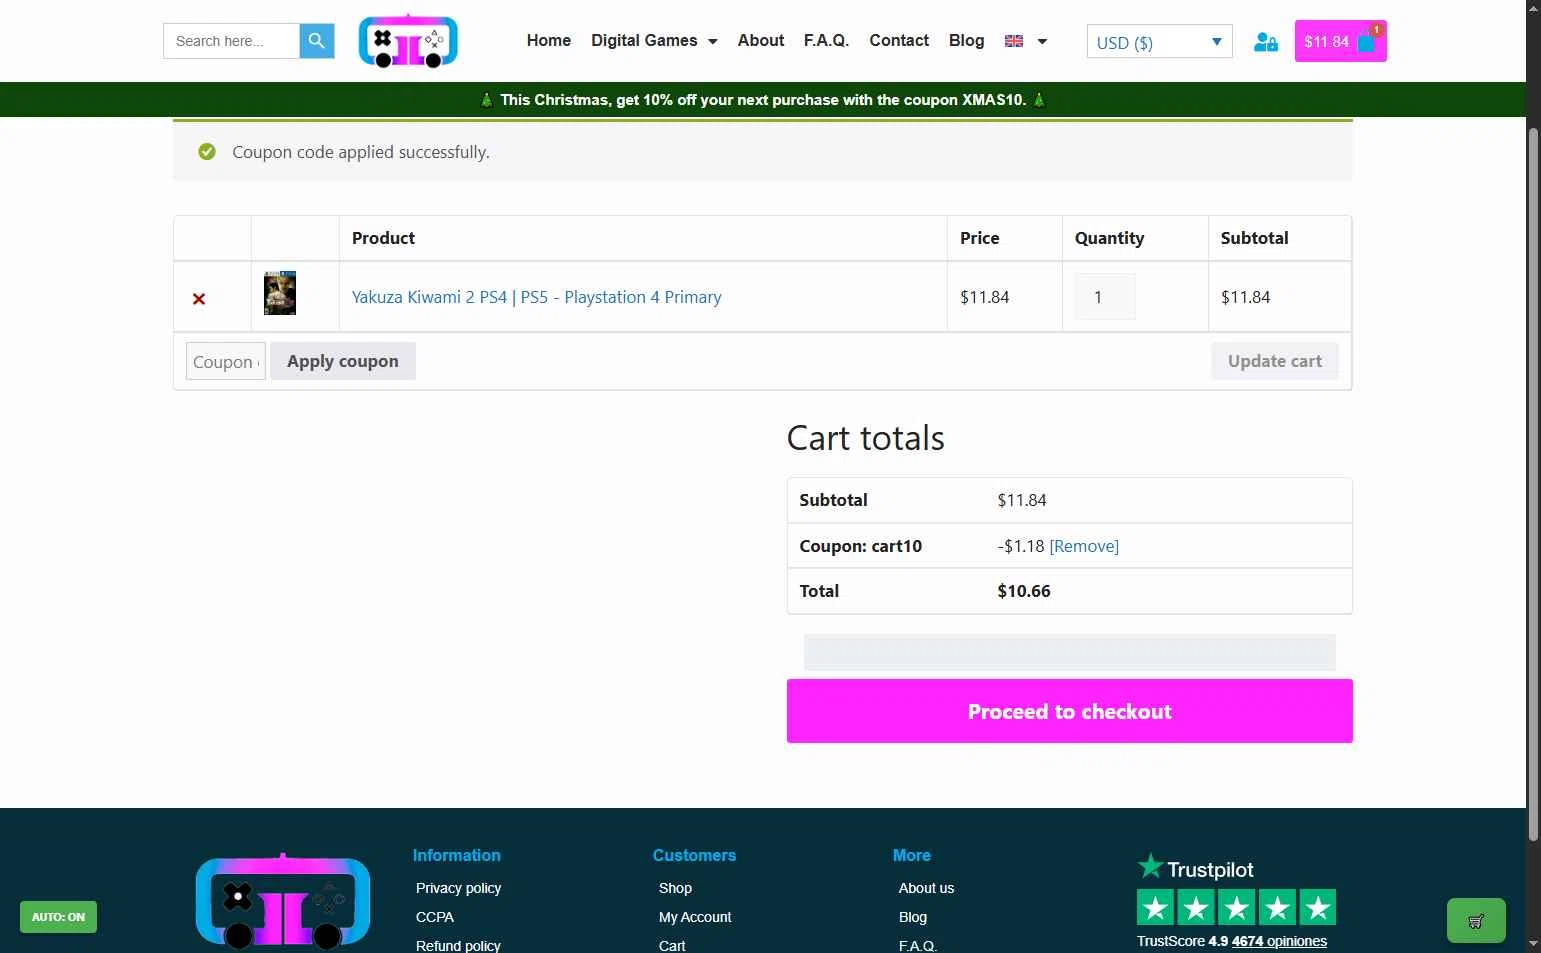Toggle the AUTO: ON badge

click(58, 917)
